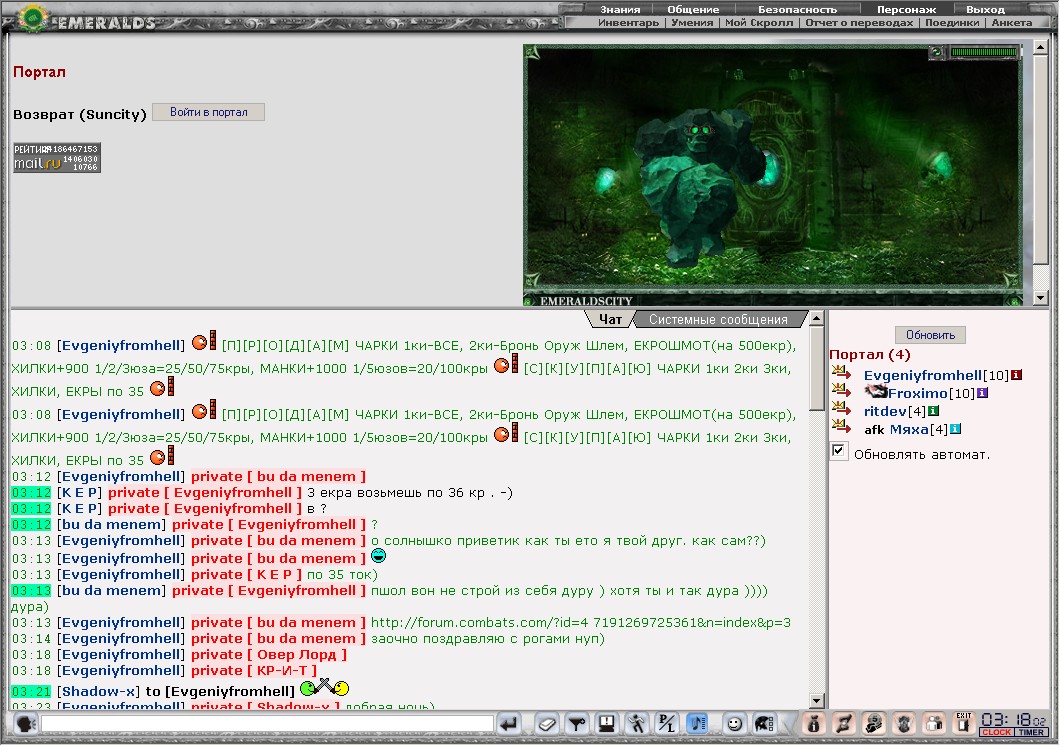The height and width of the screenshot is (746, 1060).
Task: Switch to the Чат tab
Action: point(610,319)
